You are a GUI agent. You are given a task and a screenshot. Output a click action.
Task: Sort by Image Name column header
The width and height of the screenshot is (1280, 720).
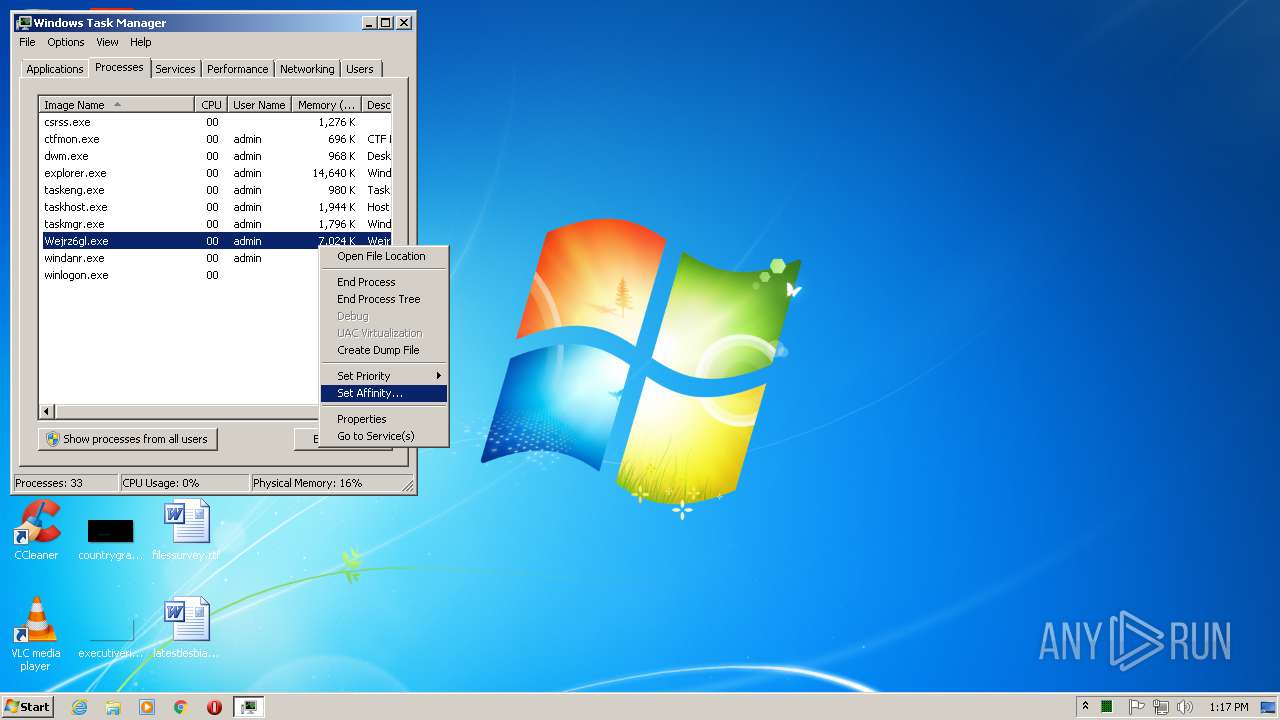tap(117, 105)
